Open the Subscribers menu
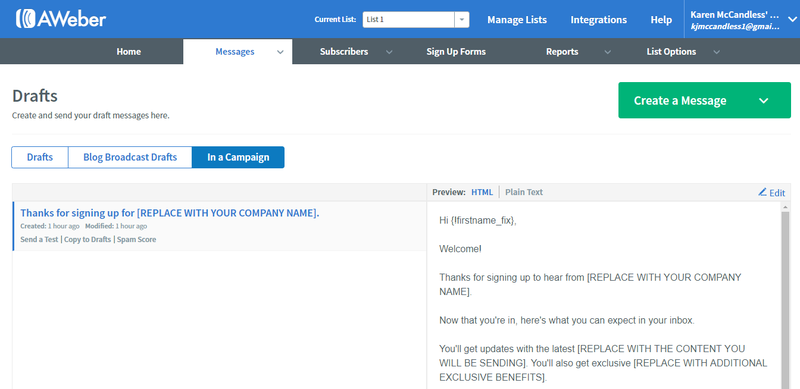Image resolution: width=800 pixels, height=389 pixels. click(x=344, y=52)
